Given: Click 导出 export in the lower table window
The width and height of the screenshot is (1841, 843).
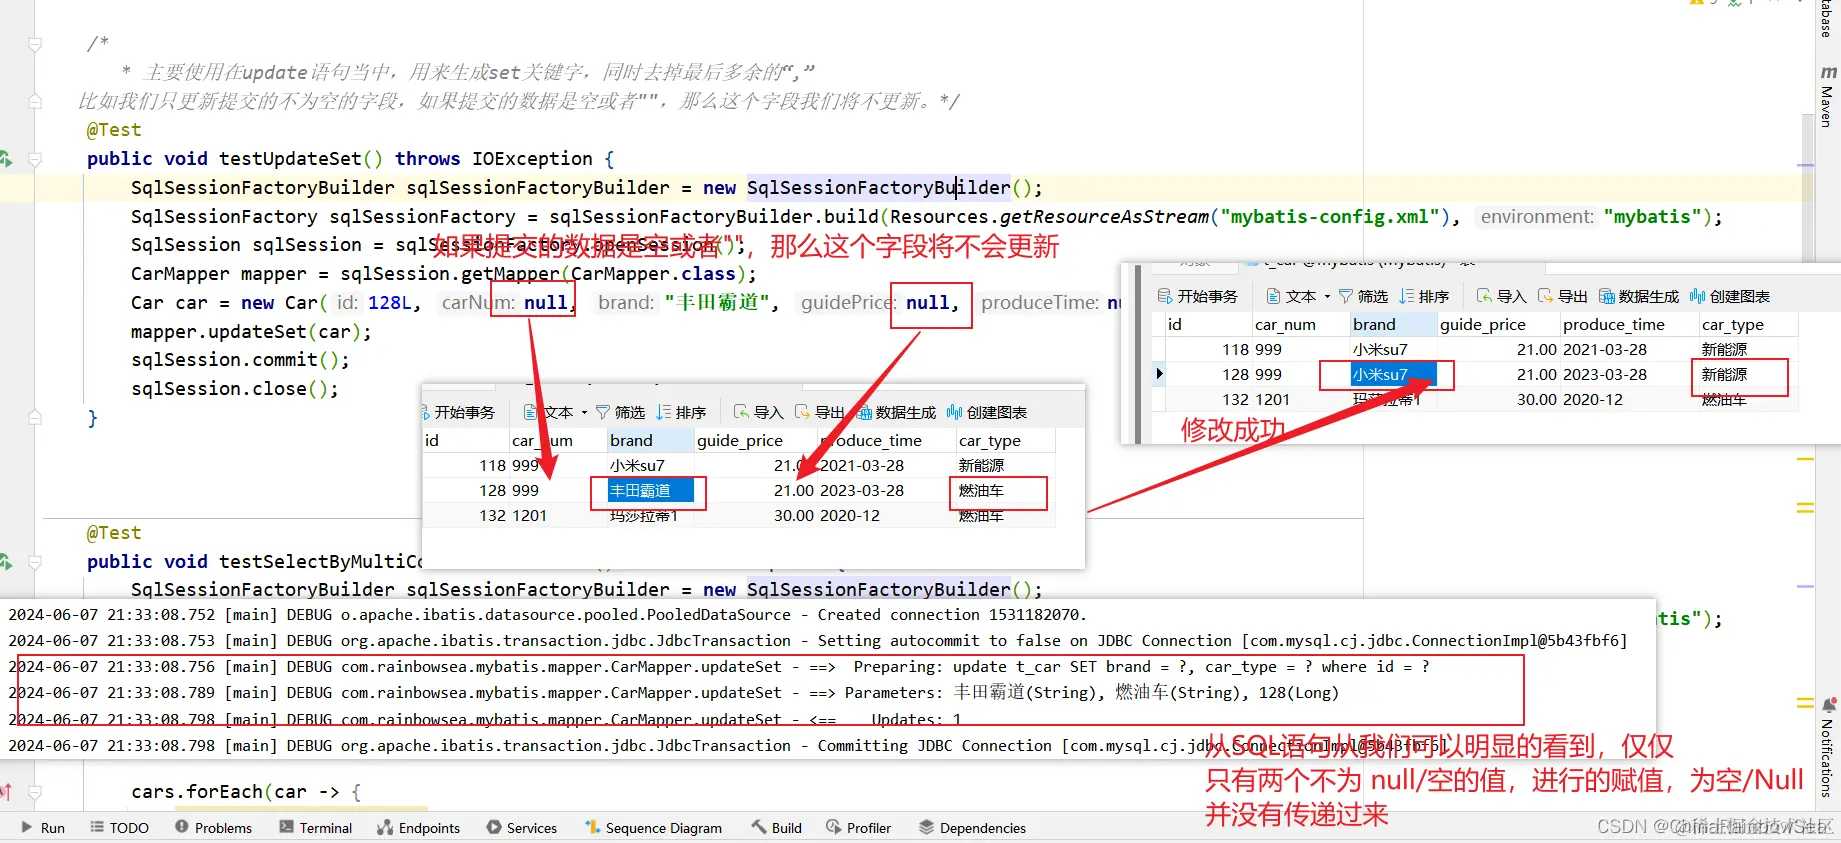Looking at the screenshot, I should pyautogui.click(x=820, y=412).
